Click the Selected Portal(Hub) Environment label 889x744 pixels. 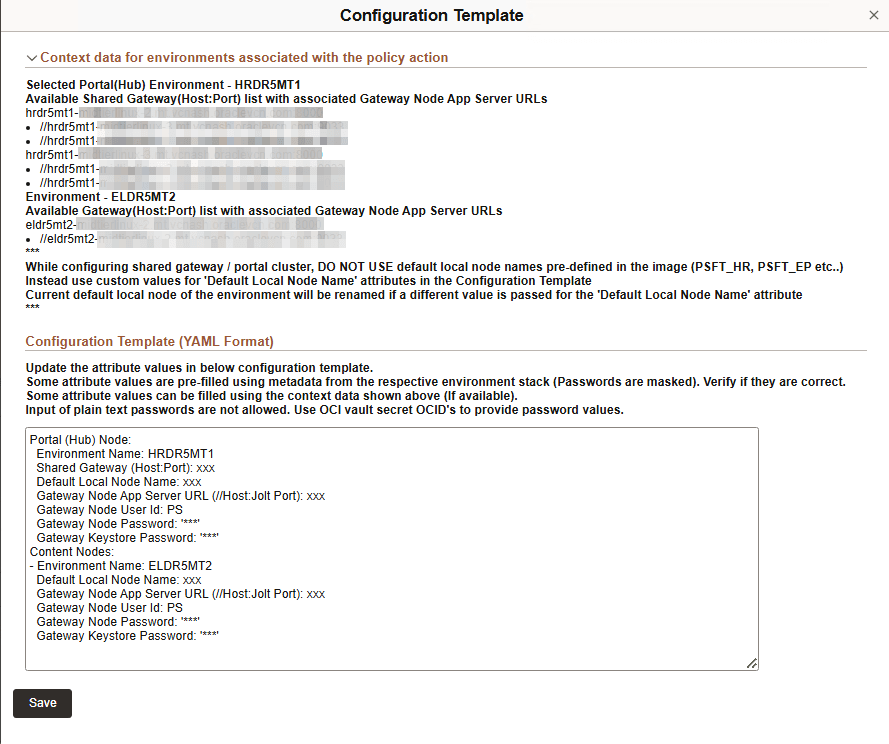coord(152,84)
